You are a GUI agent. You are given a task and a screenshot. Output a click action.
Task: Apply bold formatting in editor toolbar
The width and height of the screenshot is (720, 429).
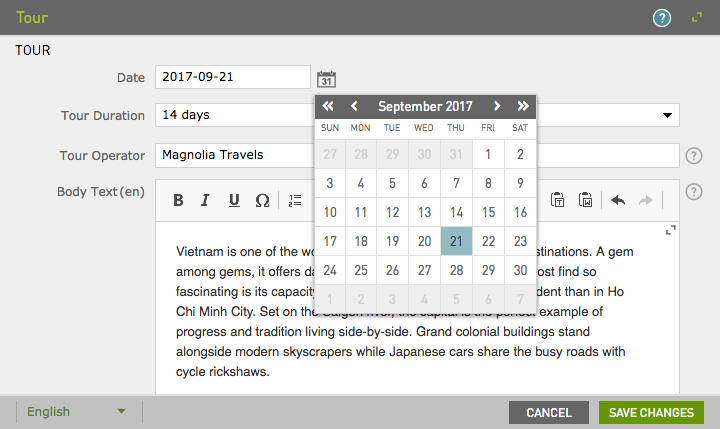pos(178,200)
